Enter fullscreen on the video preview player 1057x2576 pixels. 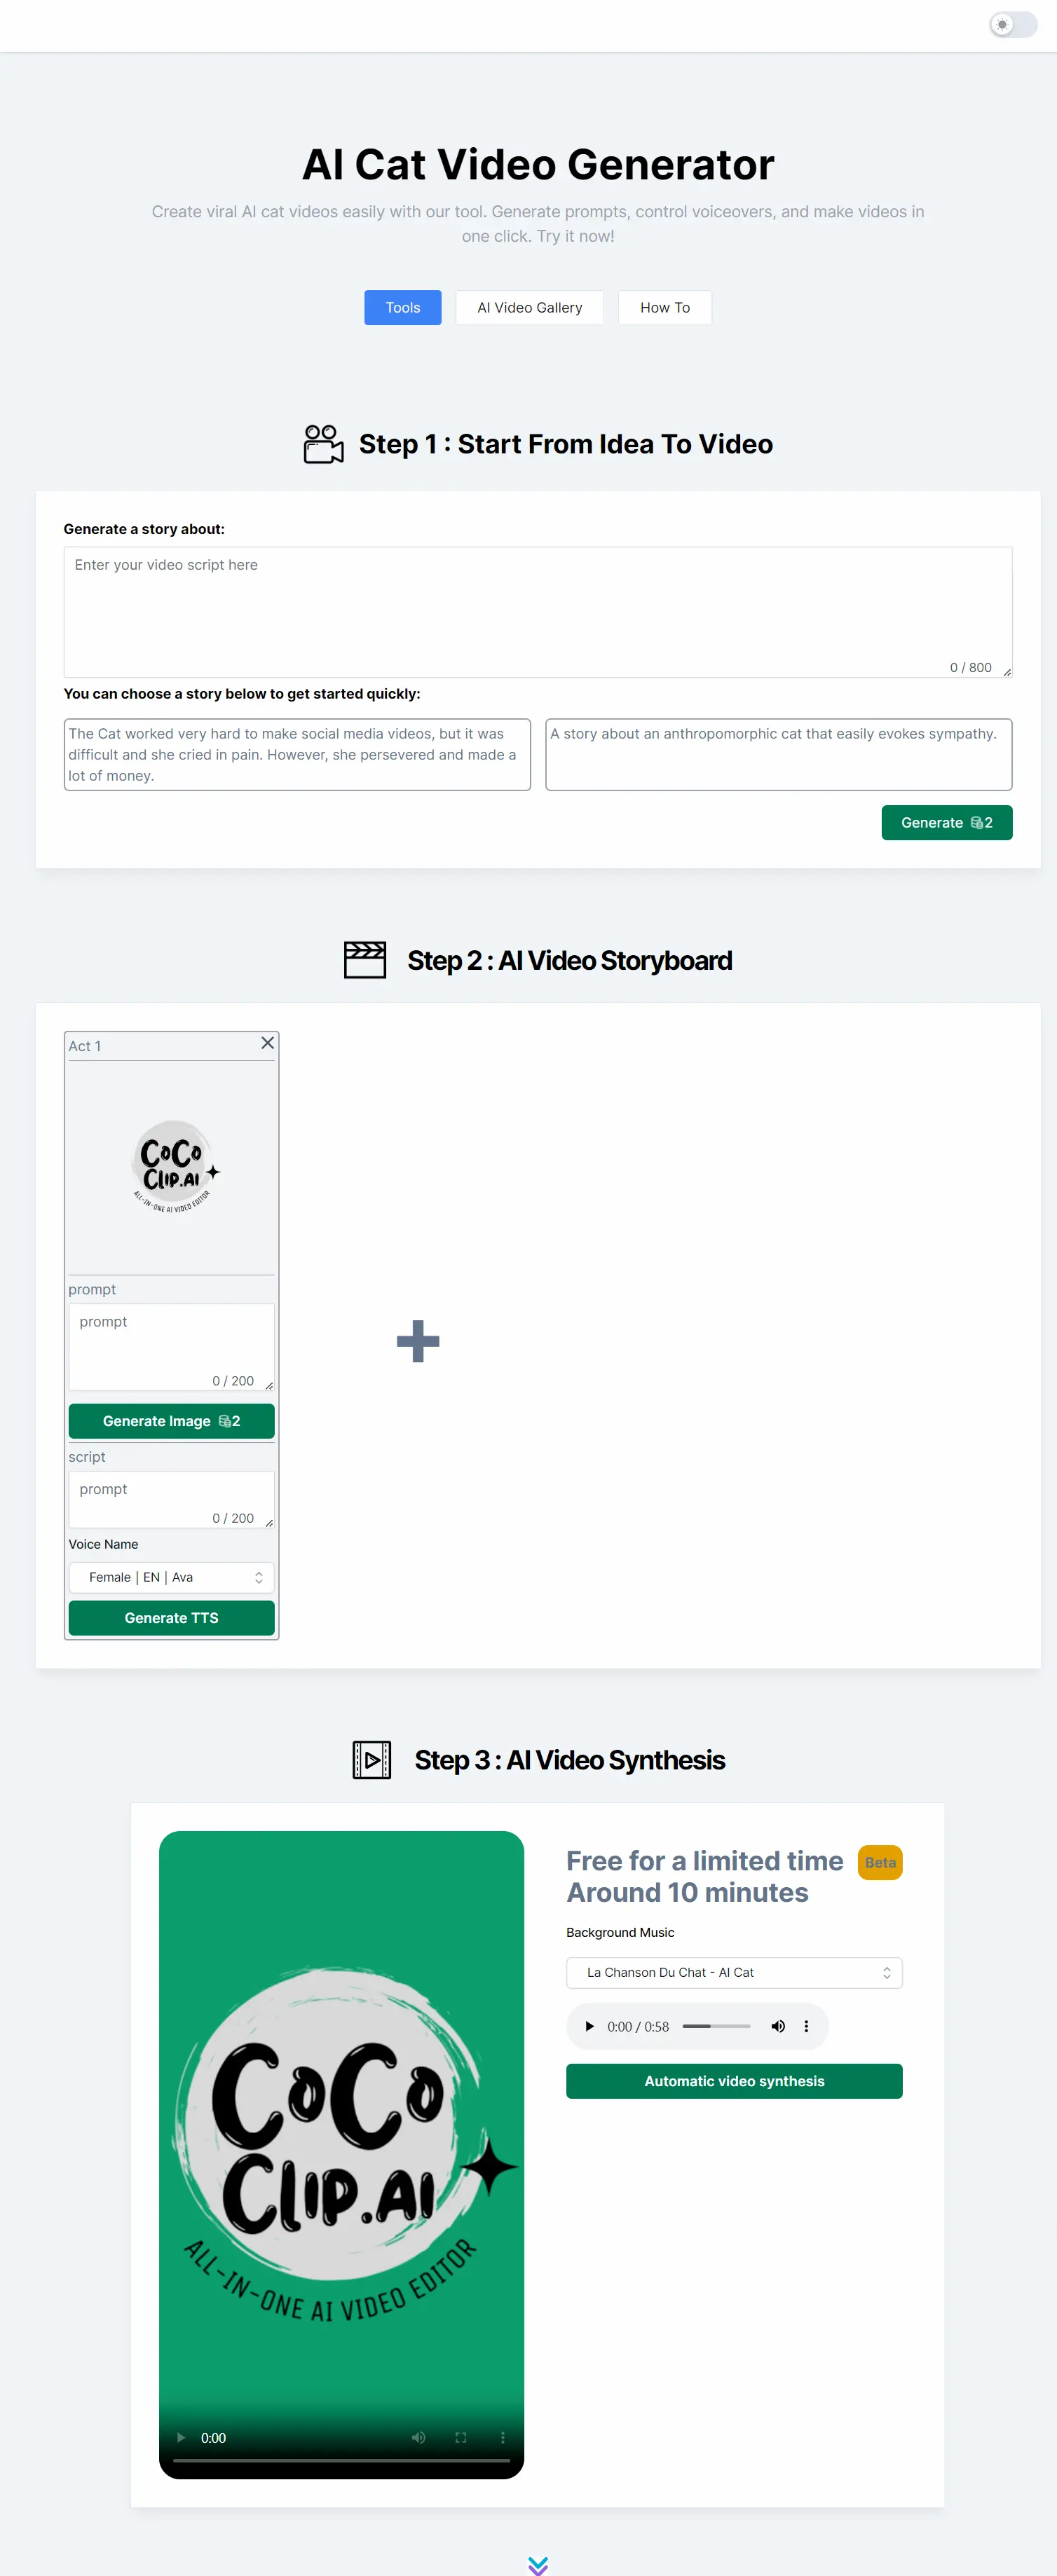click(460, 2437)
